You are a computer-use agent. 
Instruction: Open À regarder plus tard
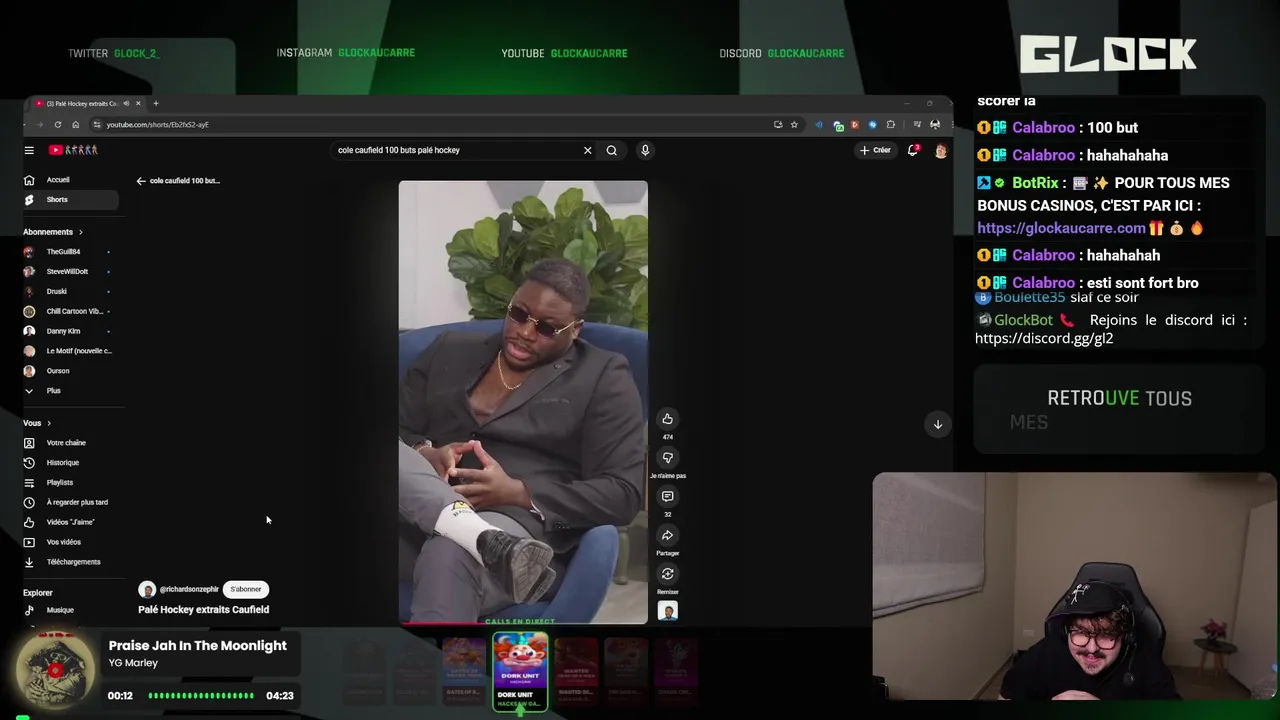68,502
